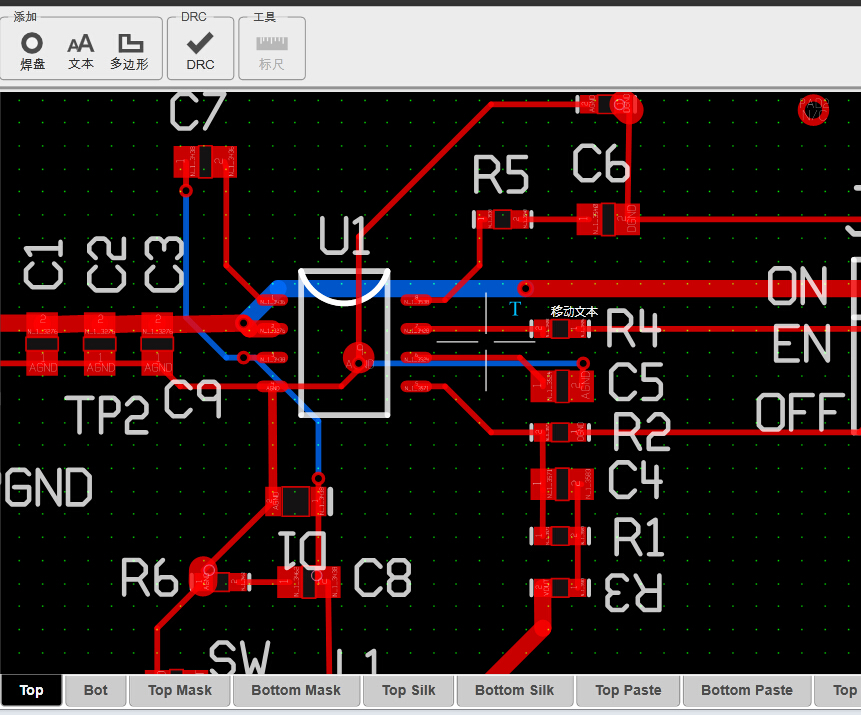Choose the 文本 text tool

pos(81,52)
